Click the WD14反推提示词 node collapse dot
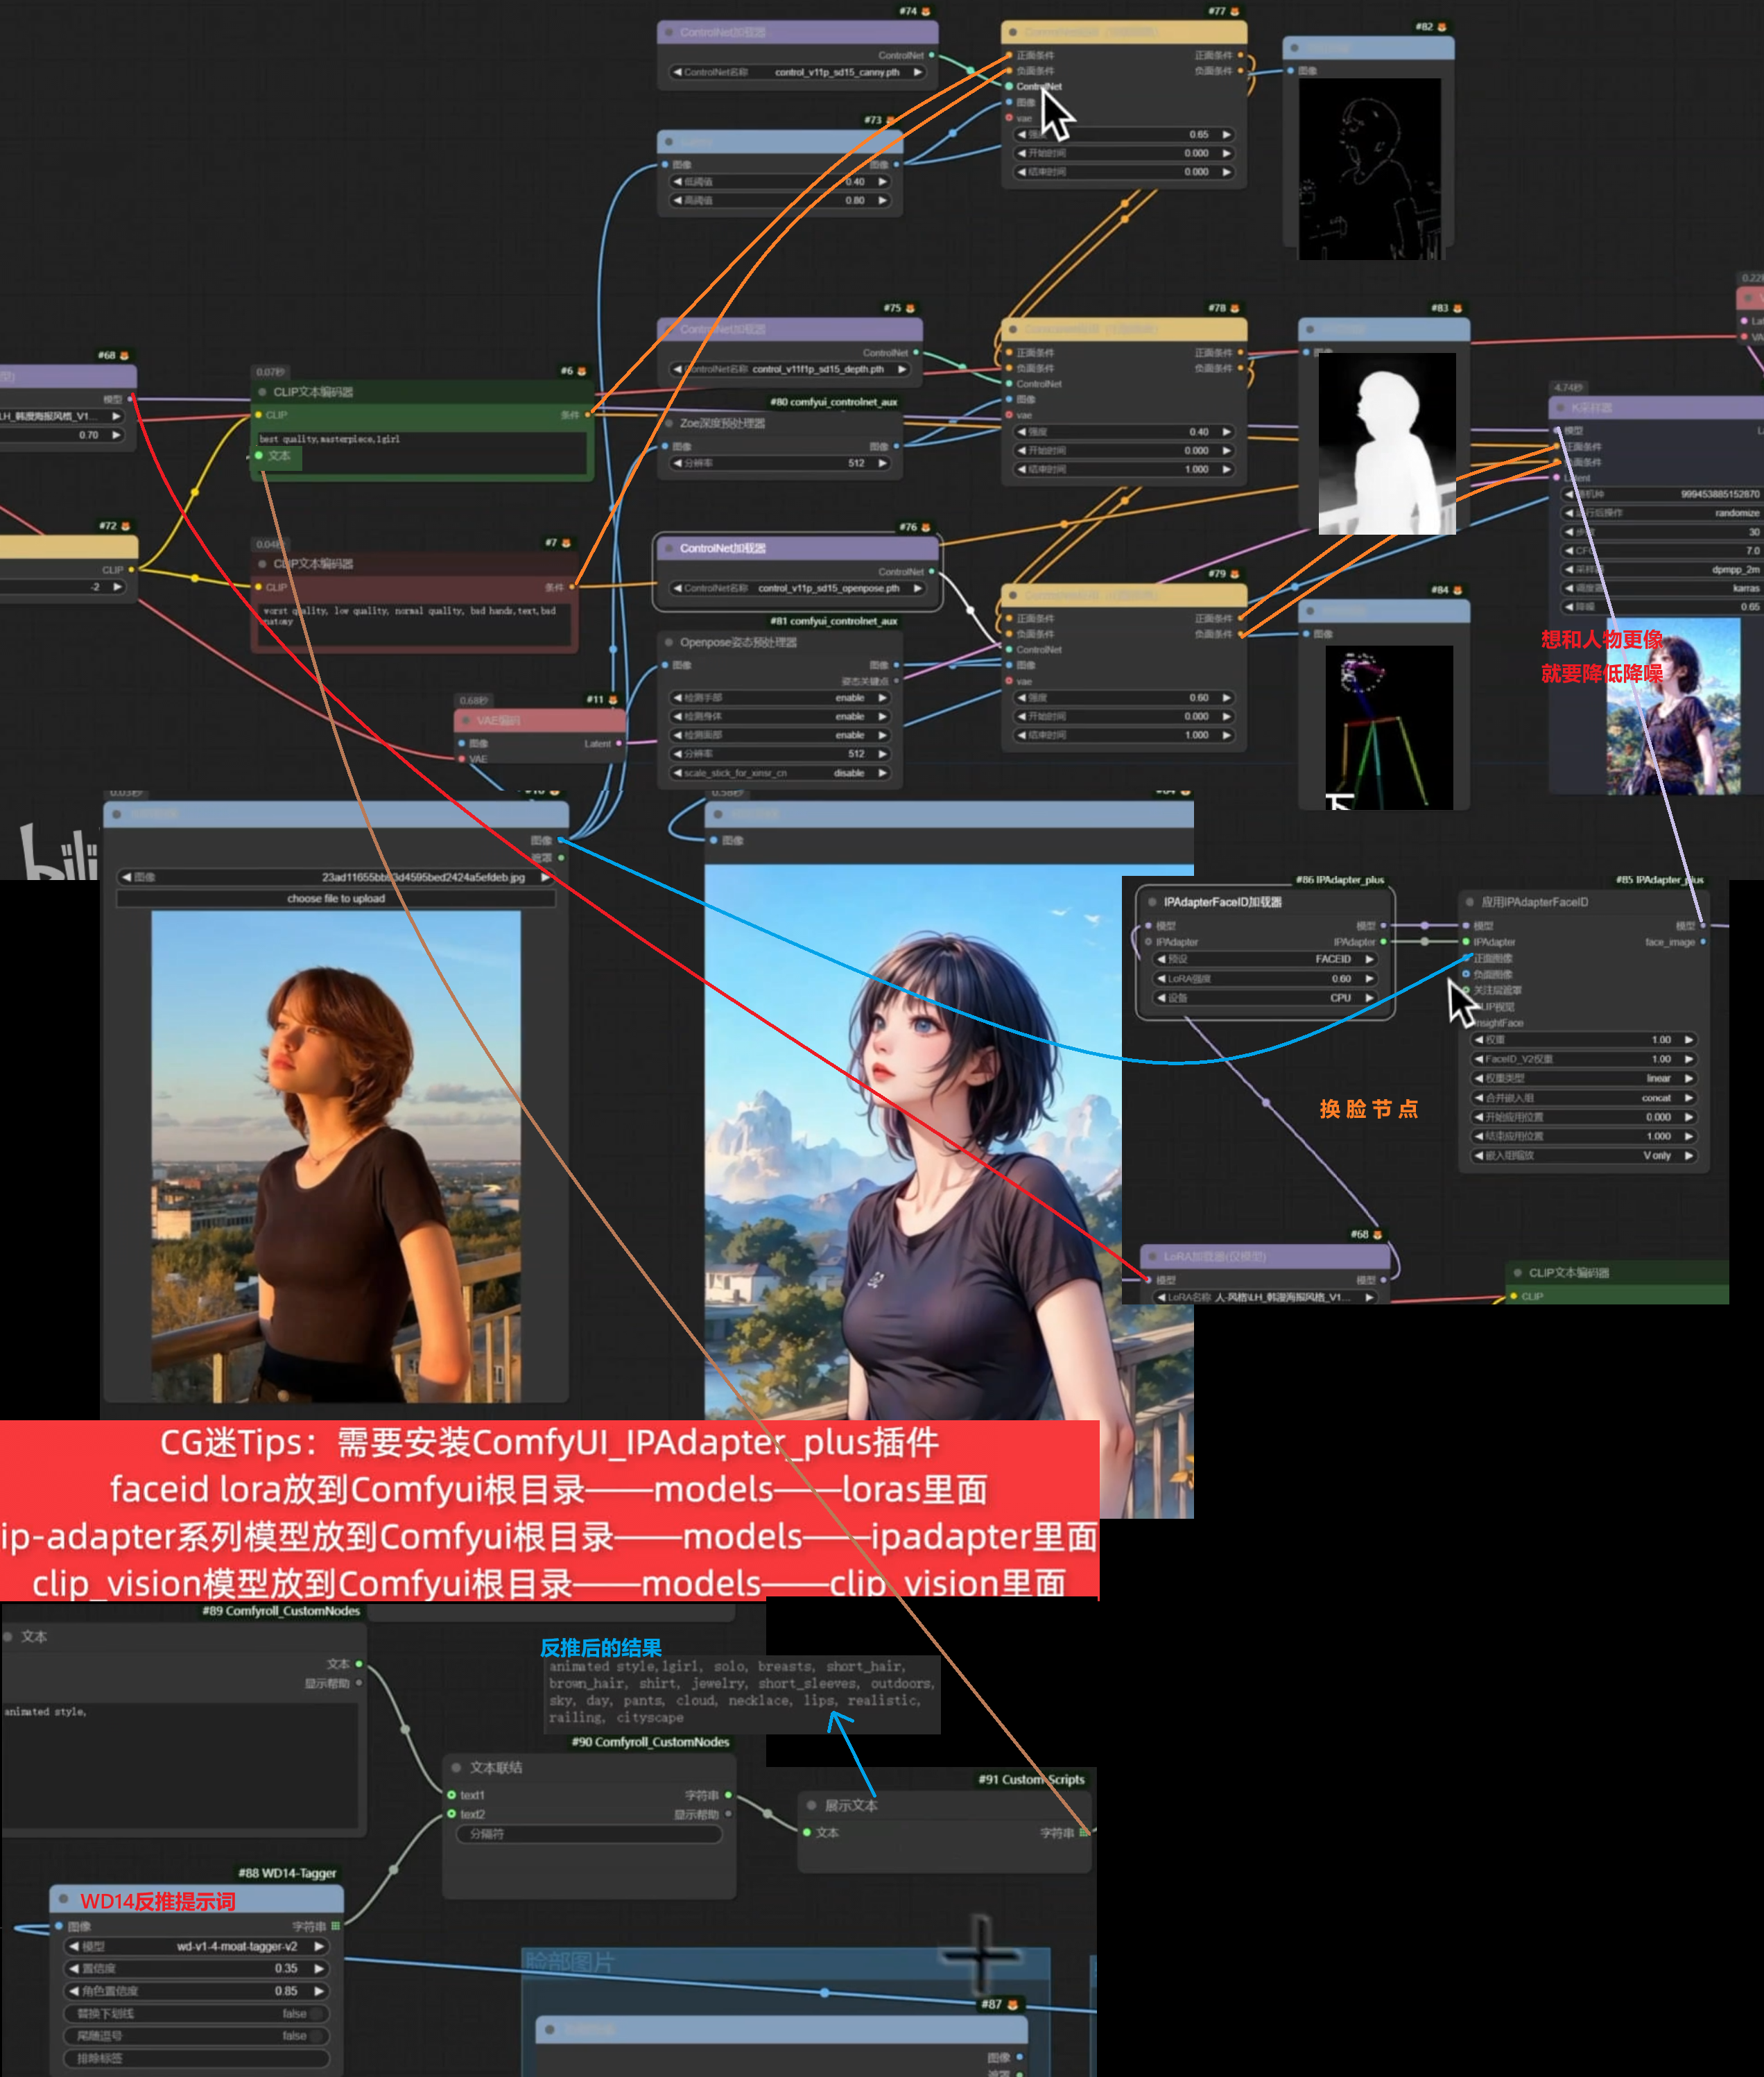 pyautogui.click(x=64, y=1898)
